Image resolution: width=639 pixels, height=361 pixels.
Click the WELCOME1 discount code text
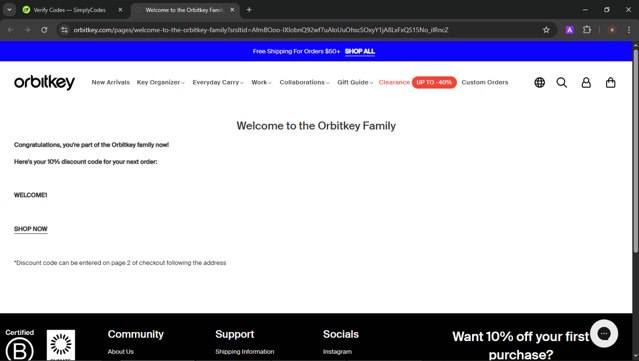(31, 195)
